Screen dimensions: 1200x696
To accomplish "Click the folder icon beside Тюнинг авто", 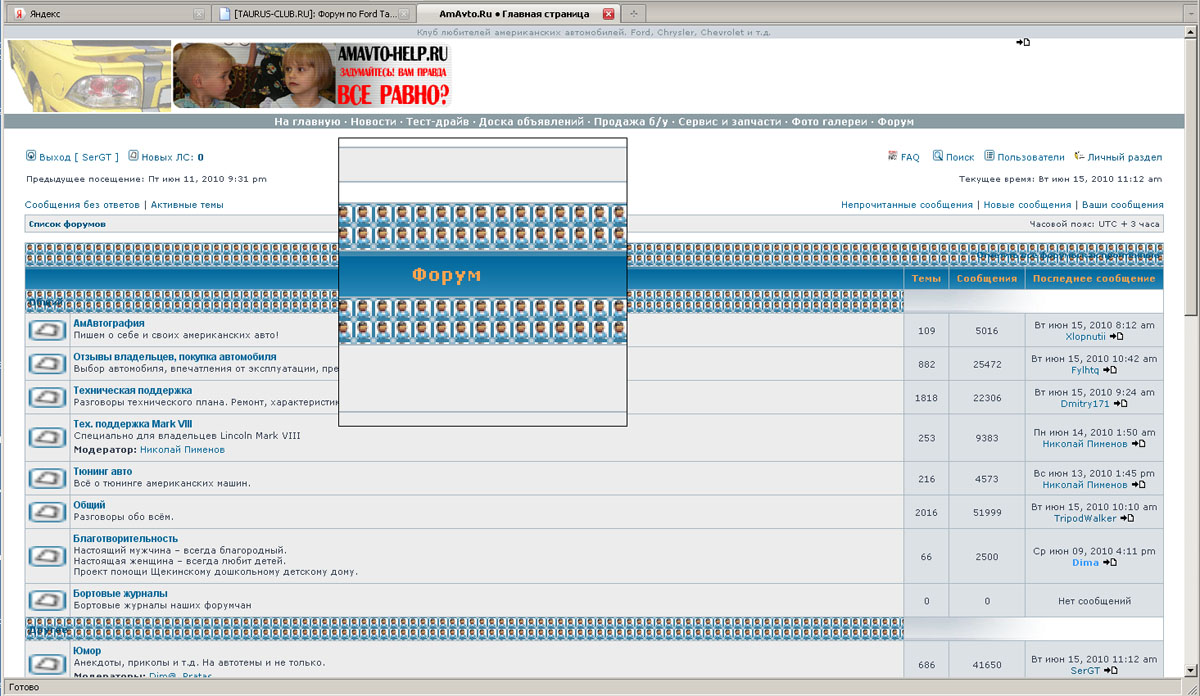I will [47, 478].
